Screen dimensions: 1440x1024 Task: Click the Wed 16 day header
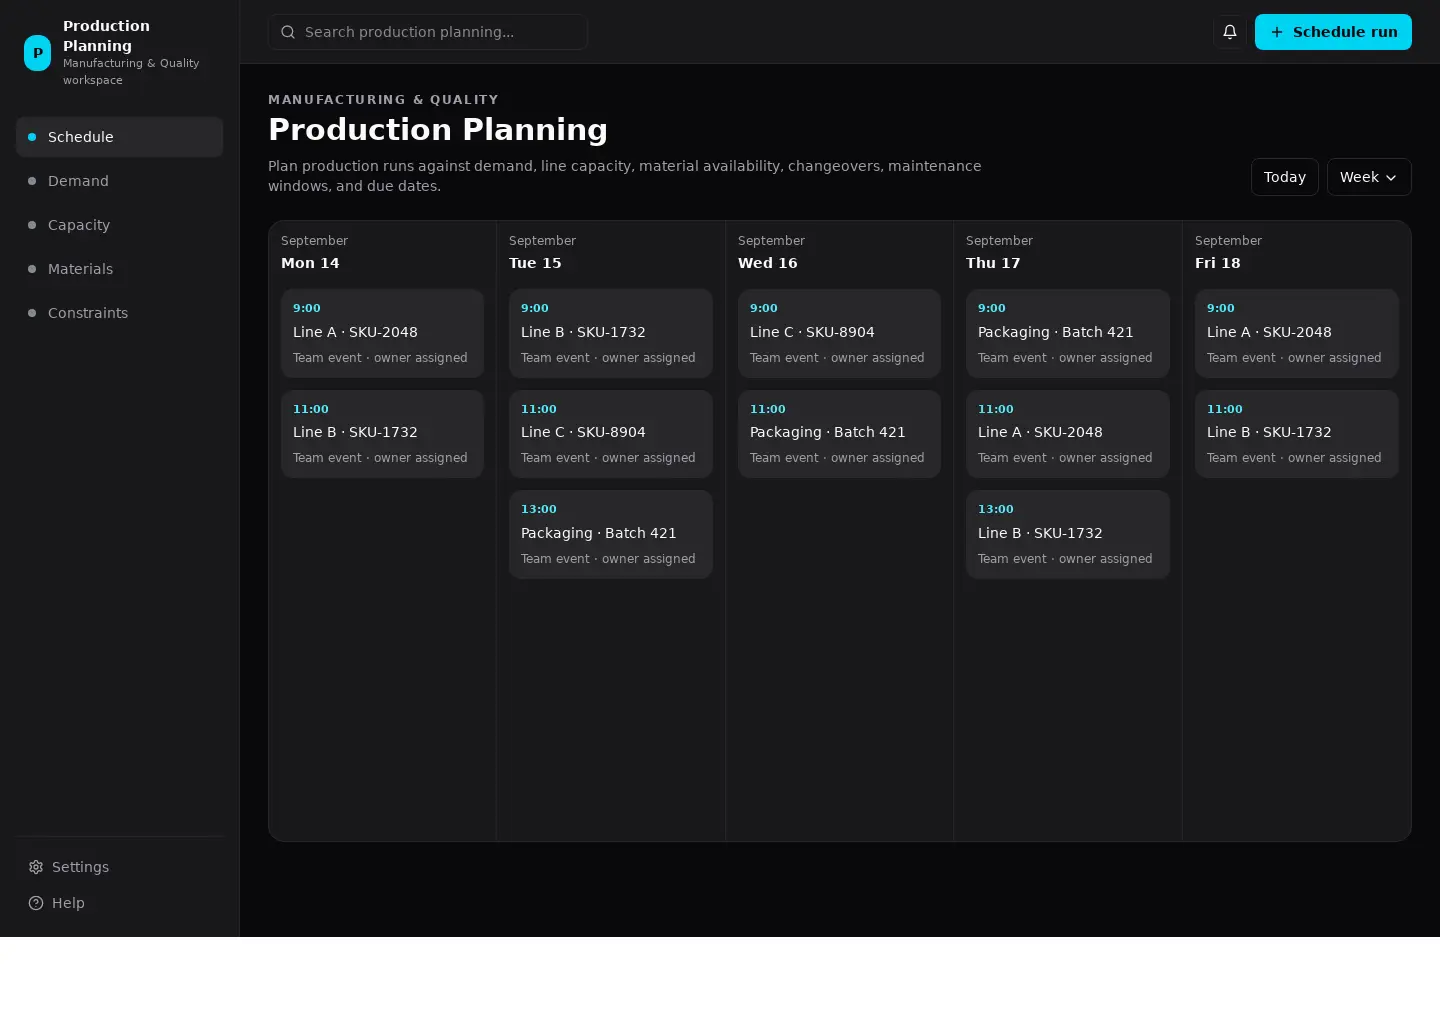click(768, 263)
